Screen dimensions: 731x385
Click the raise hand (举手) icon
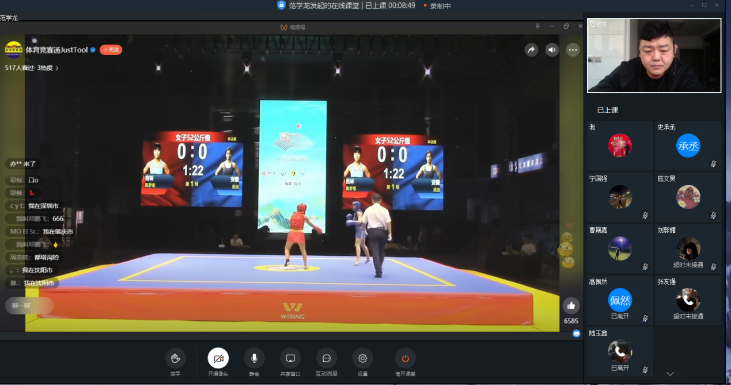(175, 358)
